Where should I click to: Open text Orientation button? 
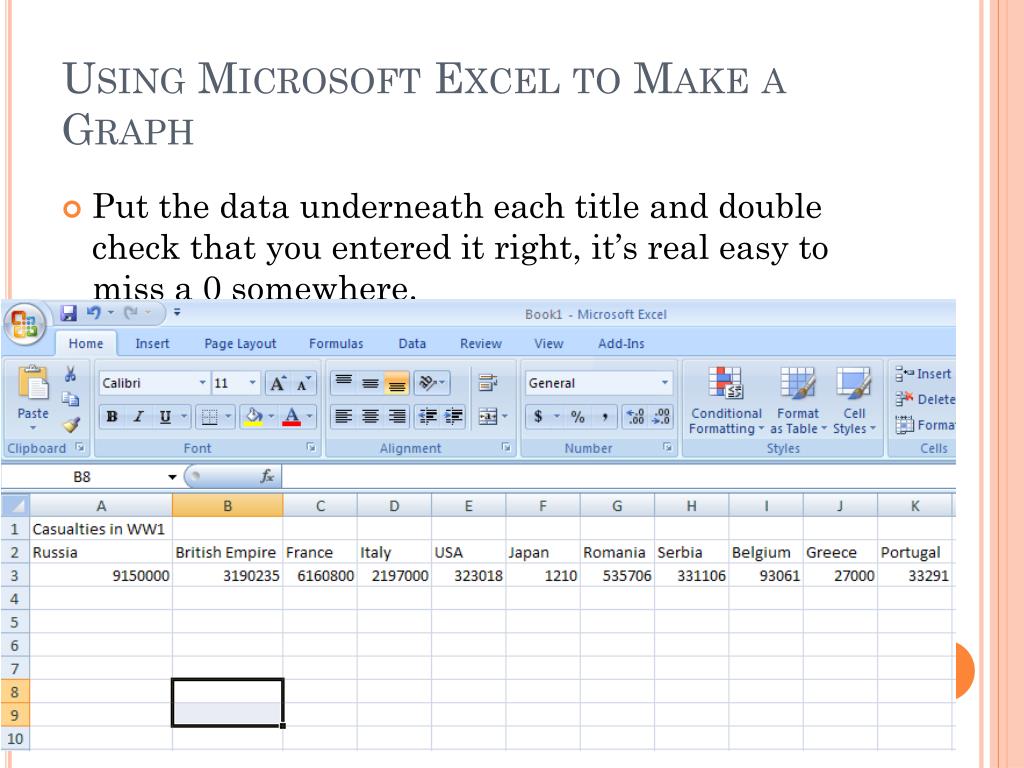[x=431, y=383]
